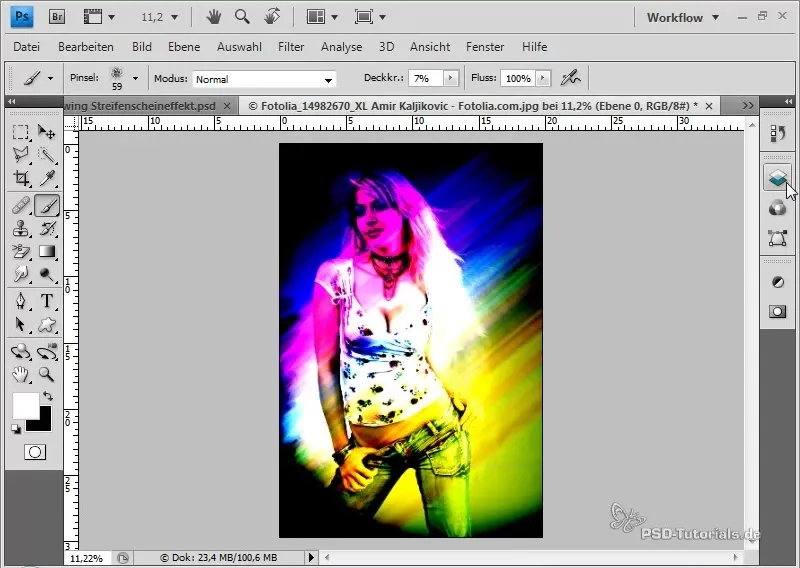Open the Ebene menu
This screenshot has width=800, height=568.
184,47
